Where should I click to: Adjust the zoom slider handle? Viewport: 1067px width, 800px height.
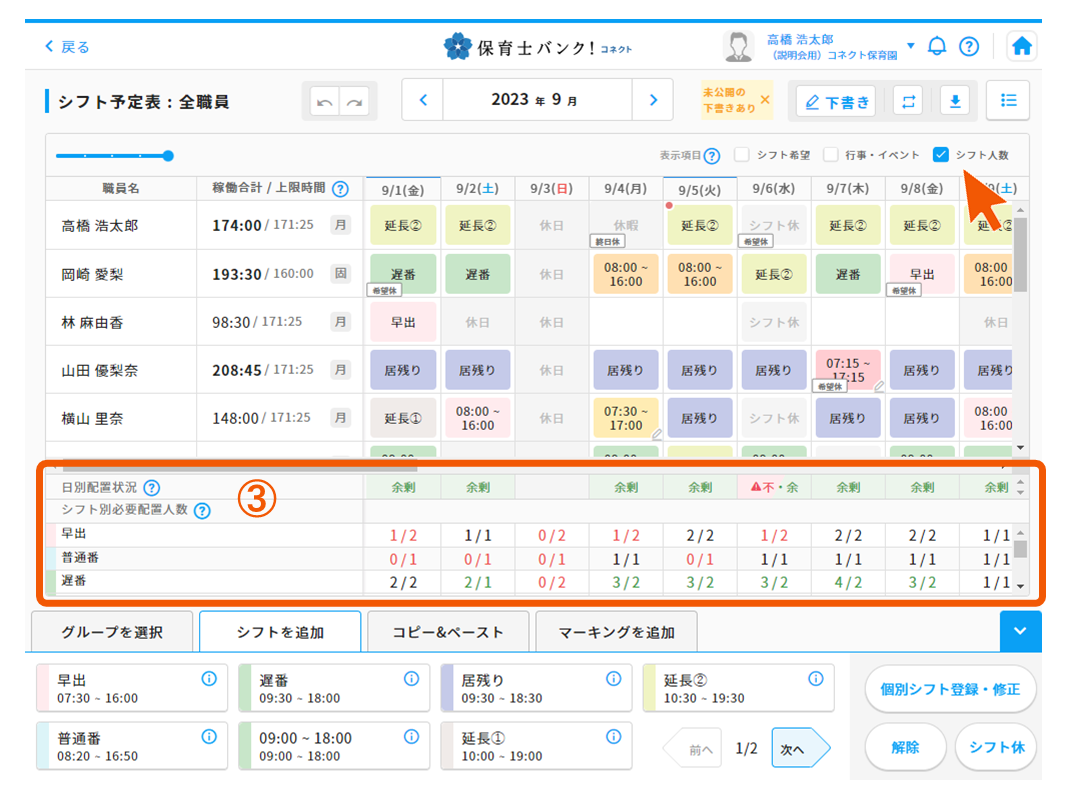pos(168,155)
